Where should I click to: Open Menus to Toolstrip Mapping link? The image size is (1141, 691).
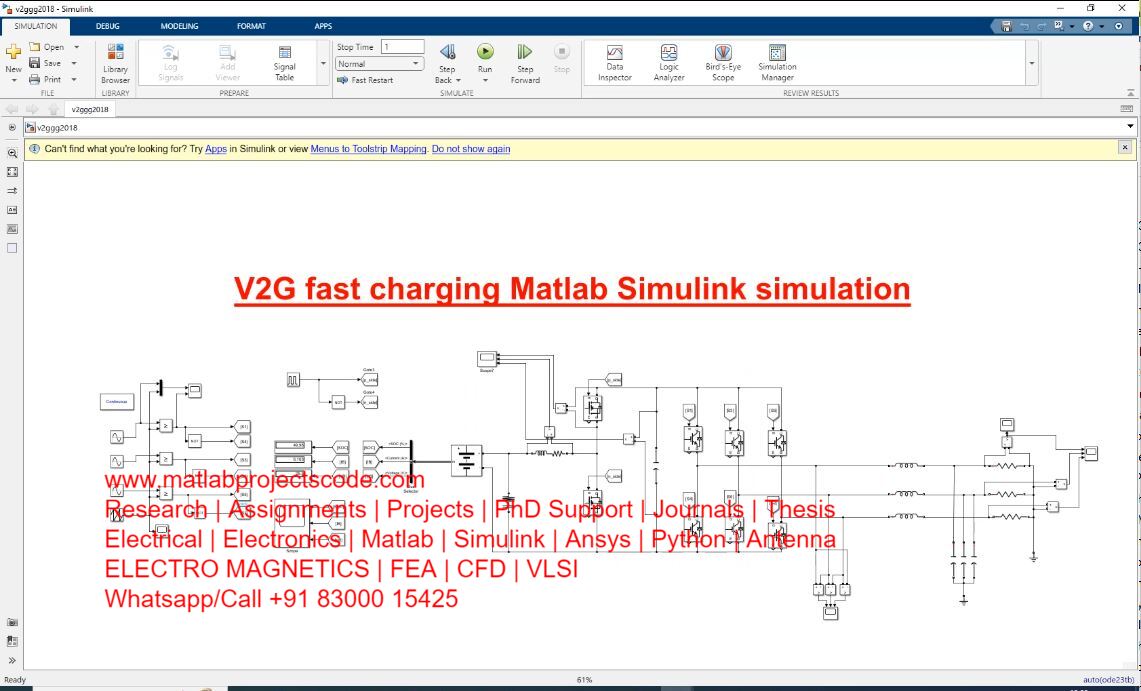pos(368,149)
